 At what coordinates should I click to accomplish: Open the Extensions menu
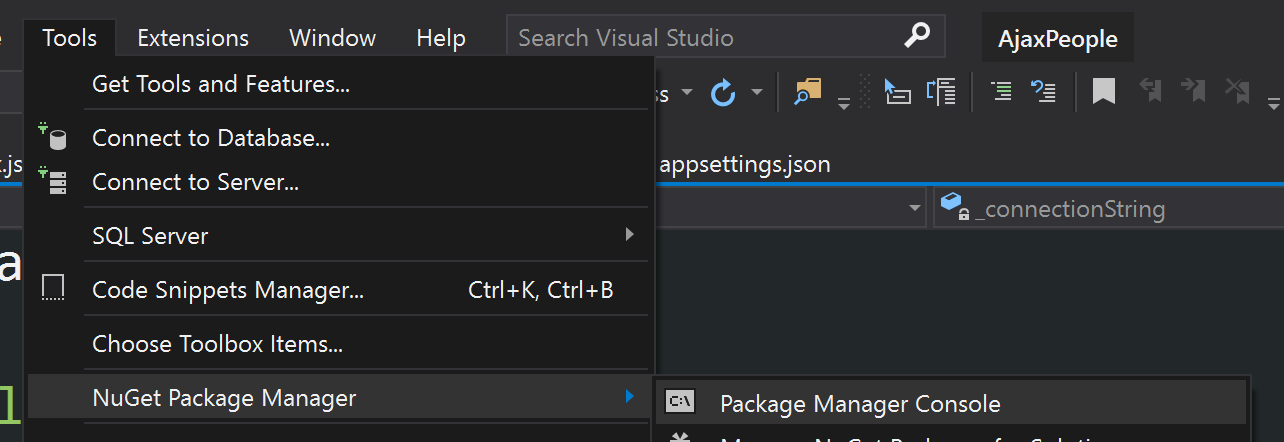click(x=193, y=38)
